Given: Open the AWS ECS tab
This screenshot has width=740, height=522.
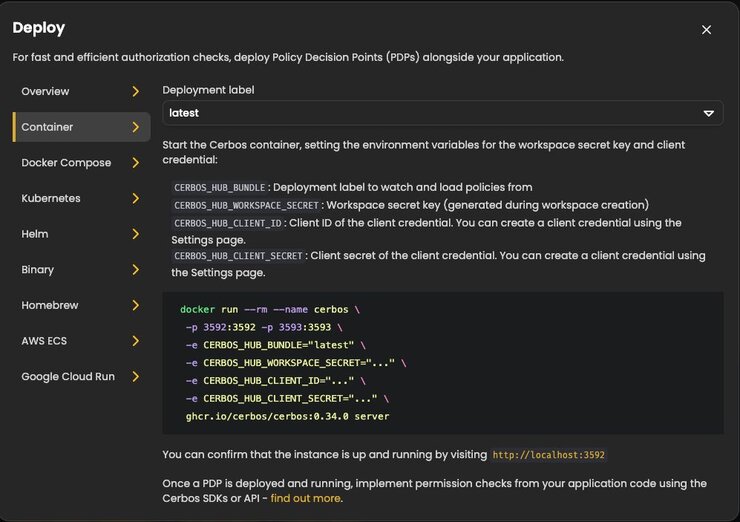Looking at the screenshot, I should [x=81, y=341].
